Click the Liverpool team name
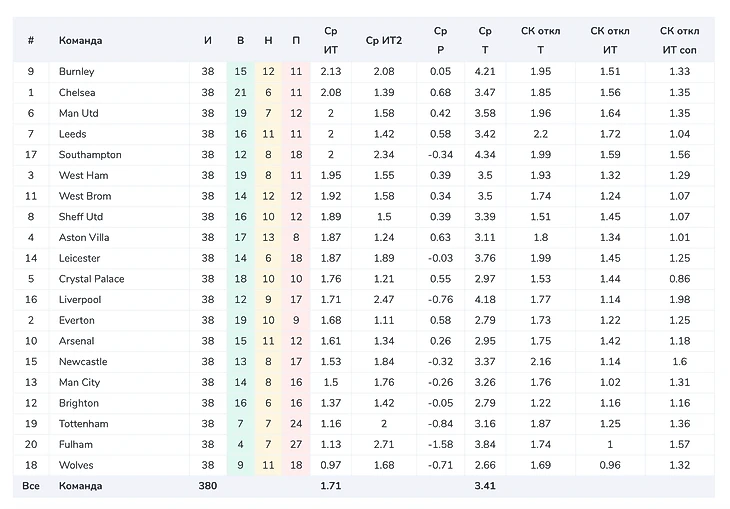 coord(80,299)
